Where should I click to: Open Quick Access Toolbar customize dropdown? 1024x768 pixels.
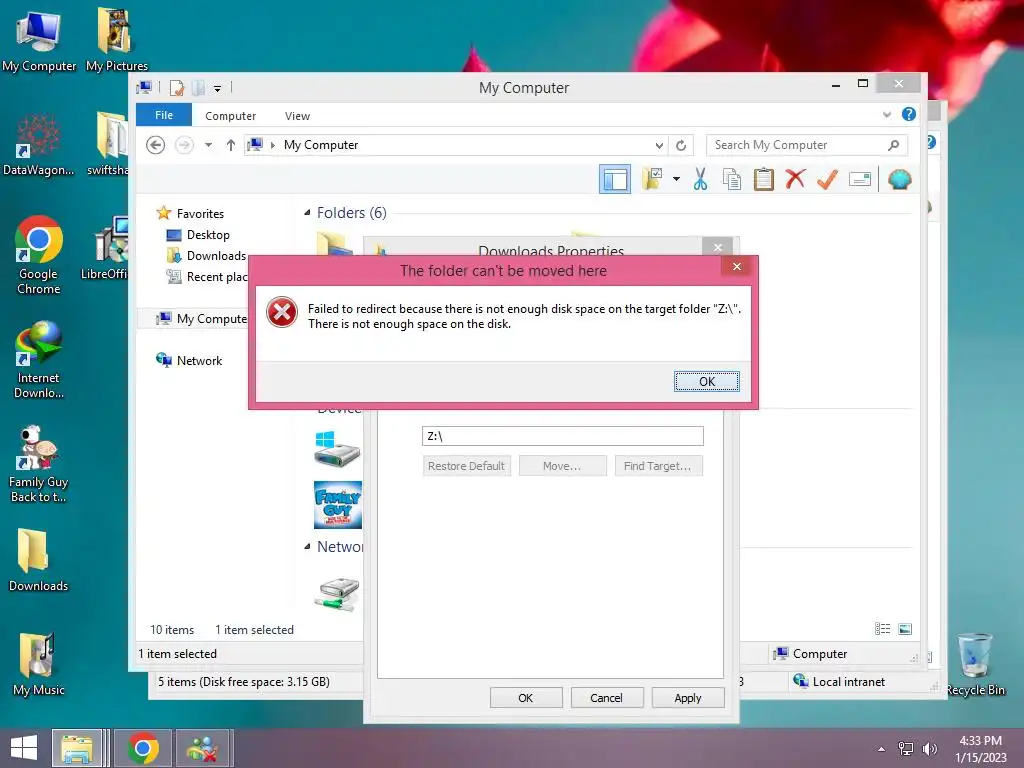(217, 88)
